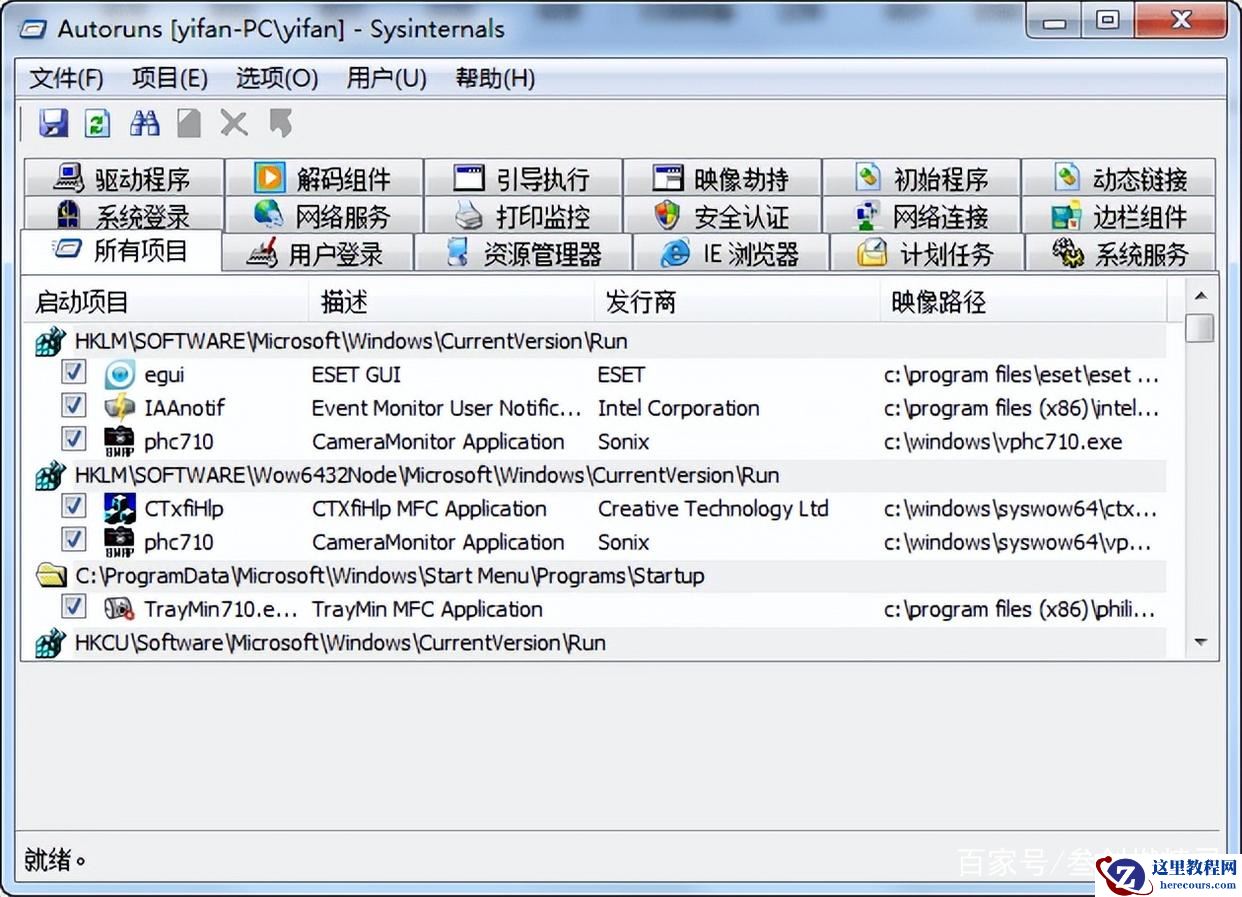Click the CTxfiHlp entry icon

click(119, 509)
